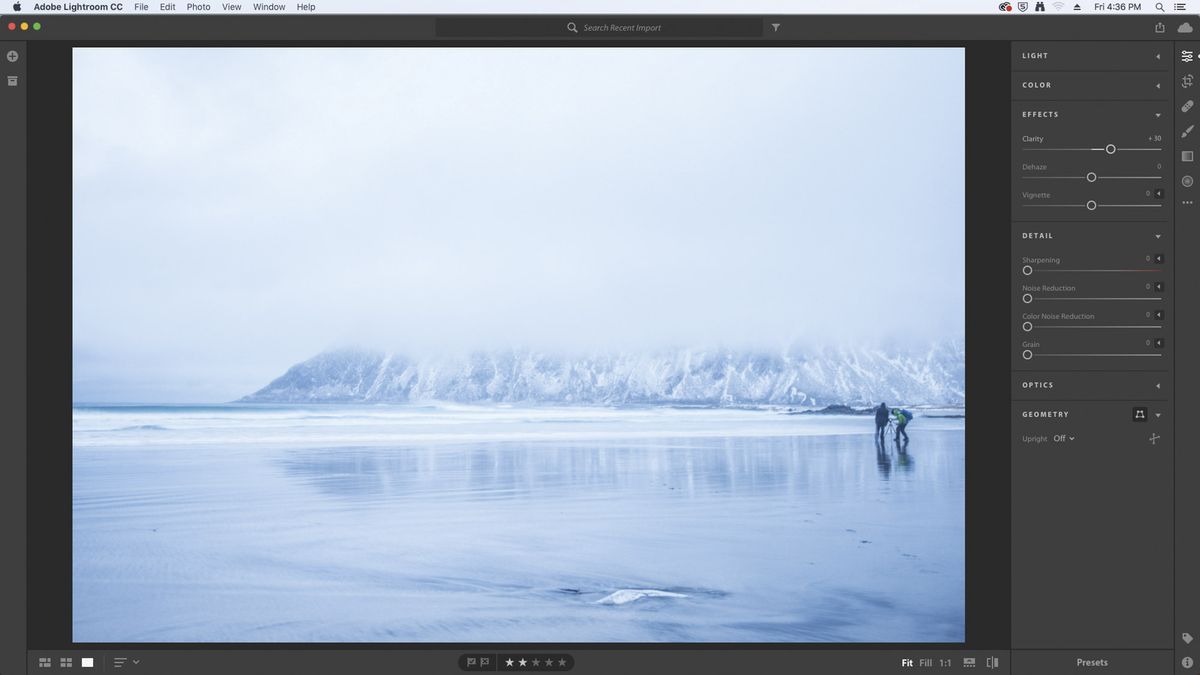Open the Upright dropdown in Geometry panel

click(x=1065, y=438)
